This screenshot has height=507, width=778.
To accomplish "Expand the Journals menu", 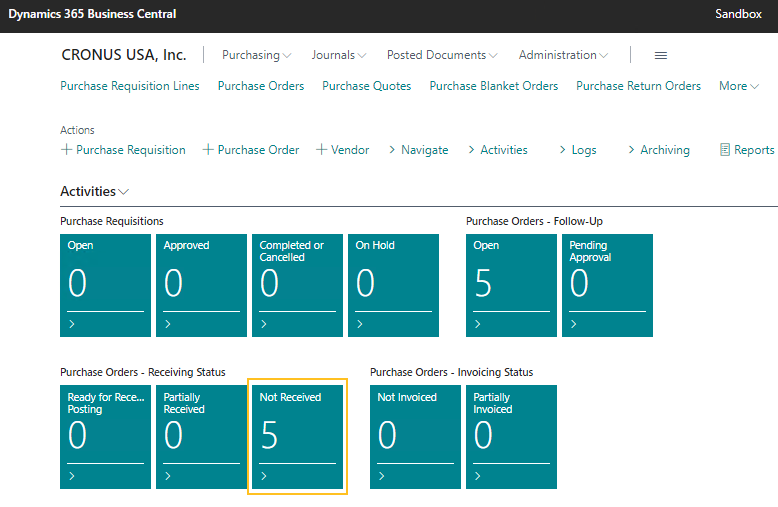I will 339,56.
